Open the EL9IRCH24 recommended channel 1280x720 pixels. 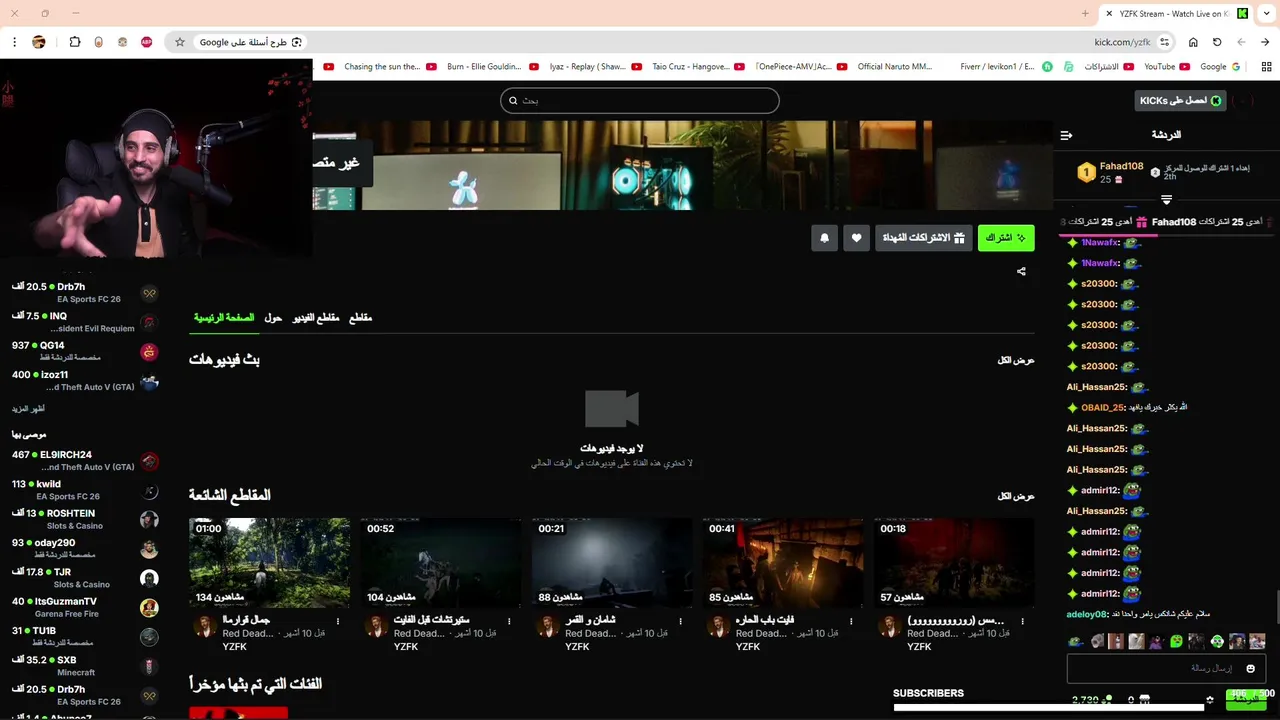click(x=85, y=461)
